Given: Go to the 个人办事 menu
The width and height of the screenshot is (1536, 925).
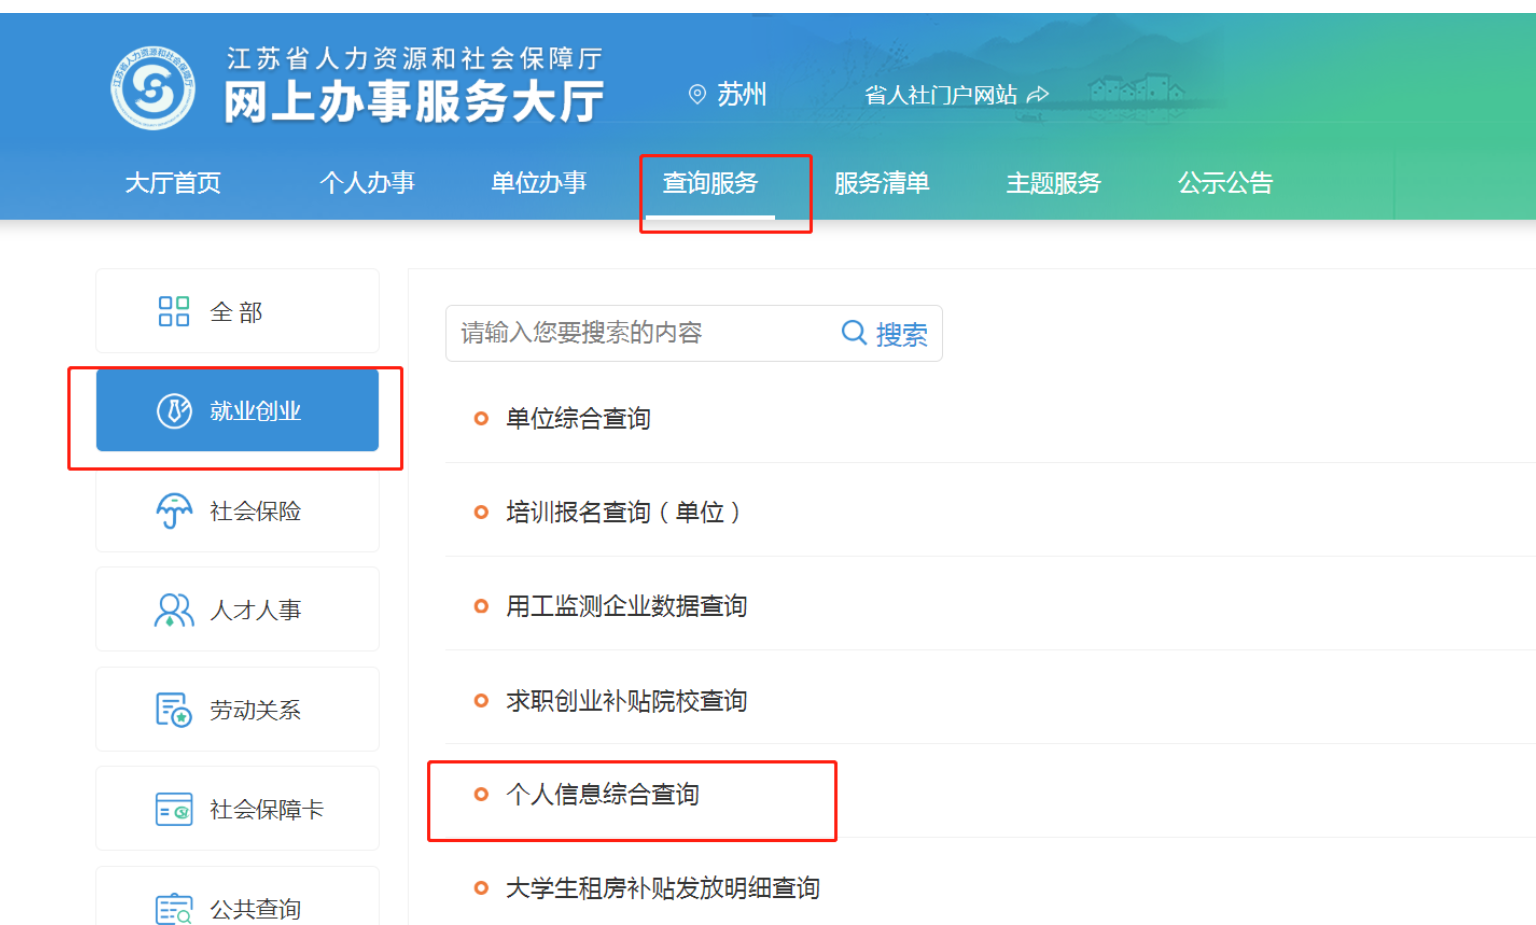Looking at the screenshot, I should point(367,183).
